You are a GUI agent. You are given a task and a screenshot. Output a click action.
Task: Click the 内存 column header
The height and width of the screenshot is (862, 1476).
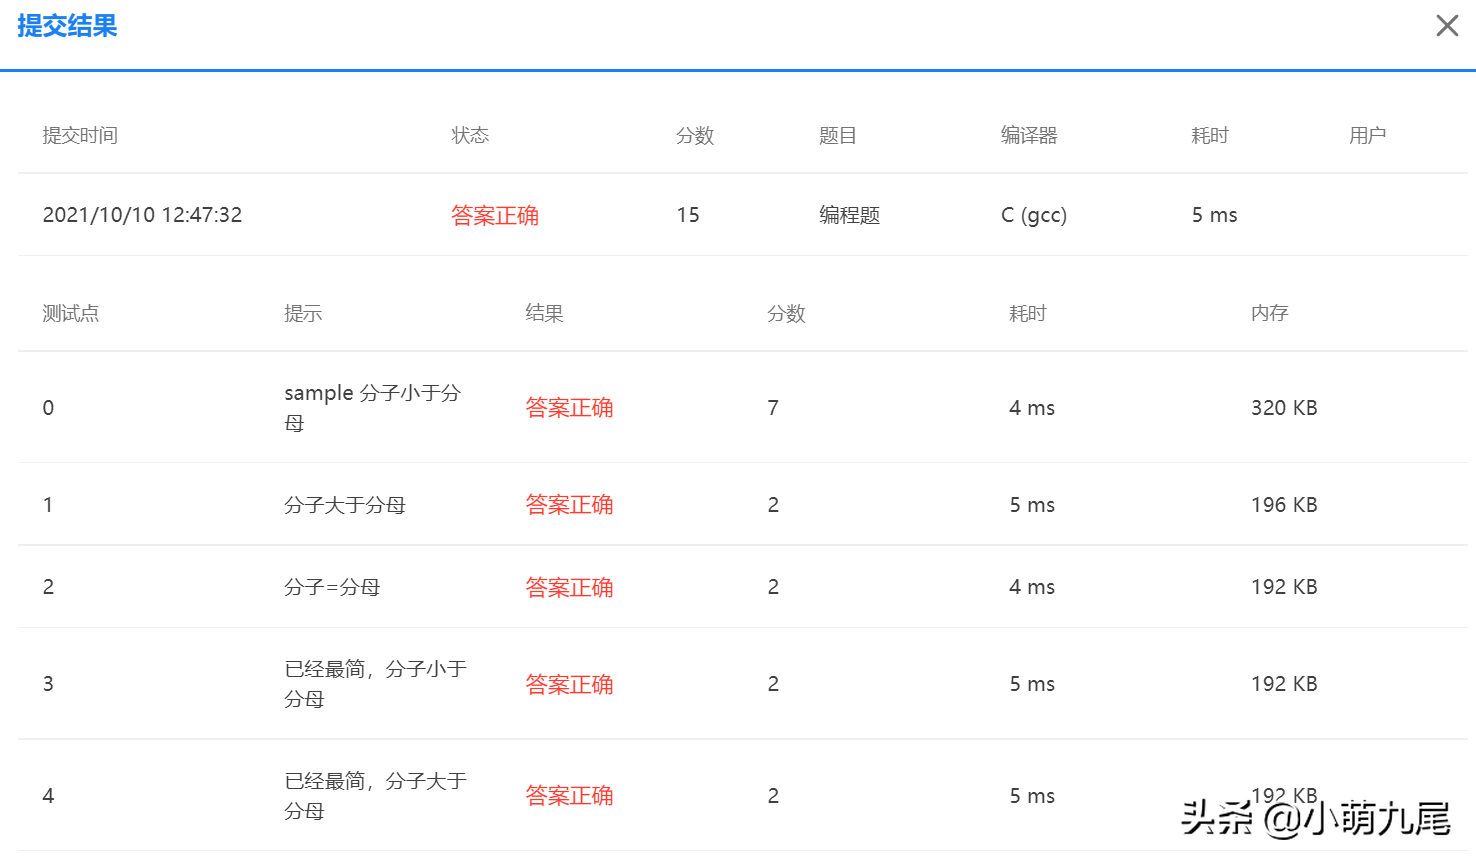point(1269,313)
